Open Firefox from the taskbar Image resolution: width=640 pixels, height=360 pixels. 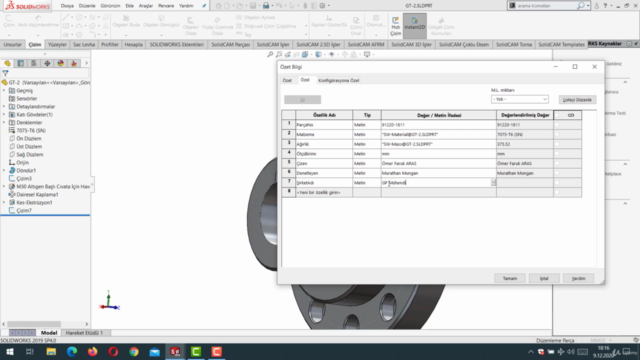[93, 351]
